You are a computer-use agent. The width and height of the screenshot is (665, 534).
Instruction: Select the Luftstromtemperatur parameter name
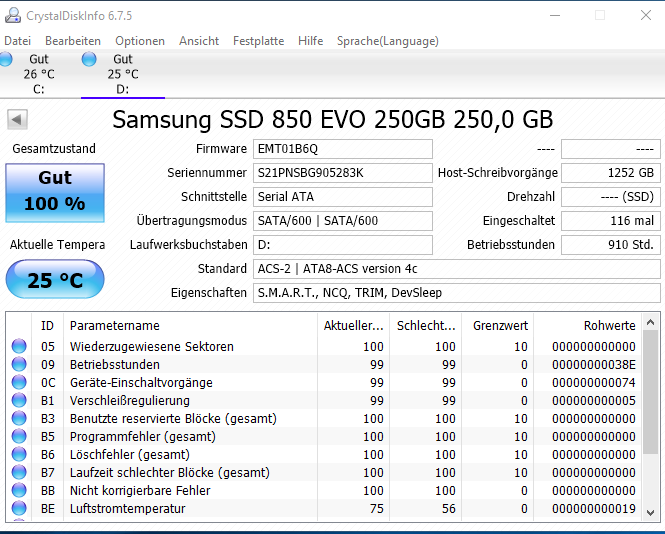(128, 509)
